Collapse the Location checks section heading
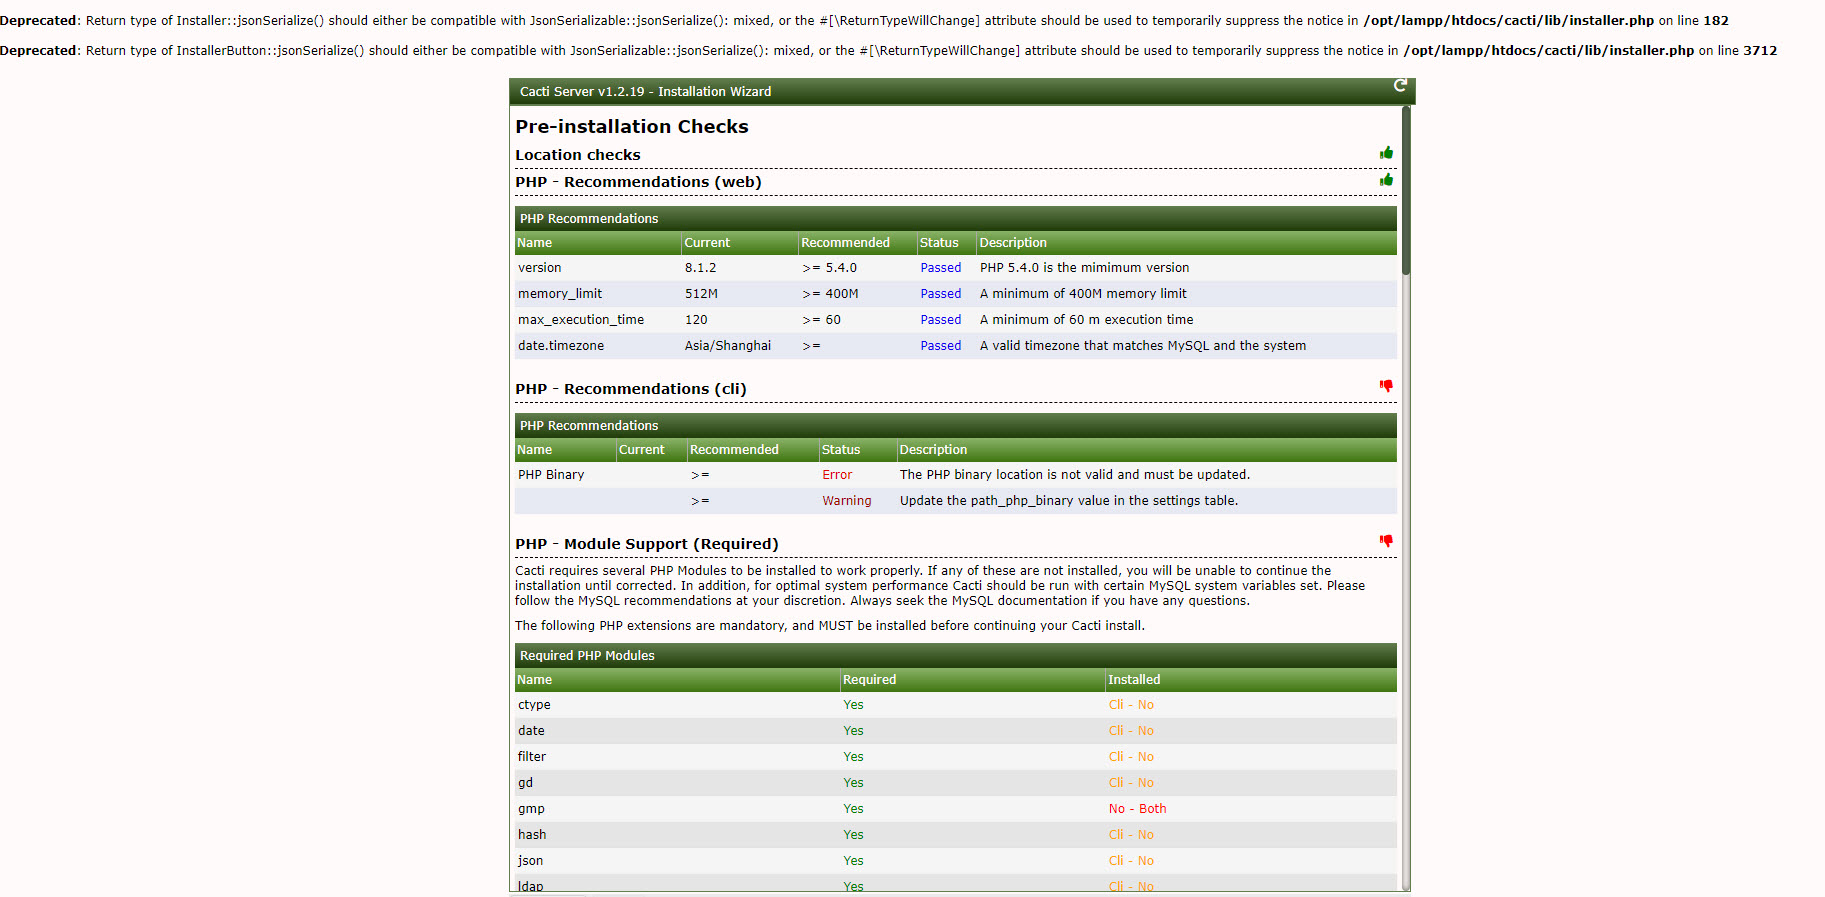 click(578, 155)
